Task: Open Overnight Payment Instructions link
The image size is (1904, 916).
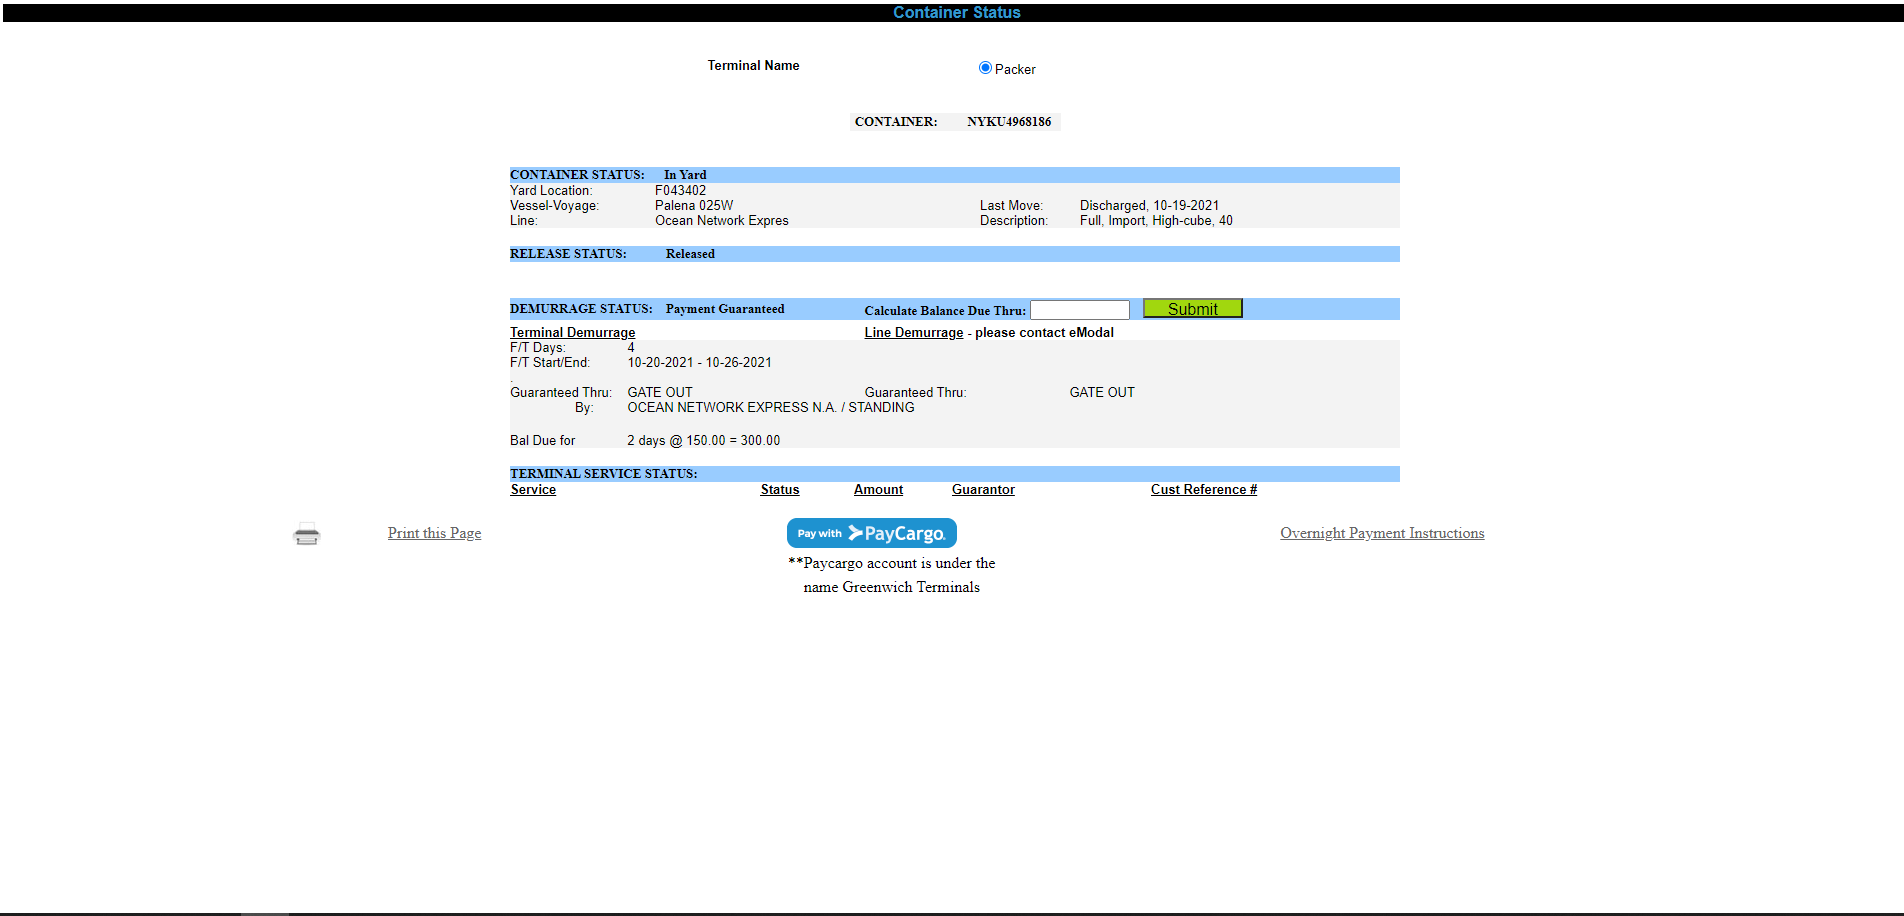Action: (x=1382, y=533)
